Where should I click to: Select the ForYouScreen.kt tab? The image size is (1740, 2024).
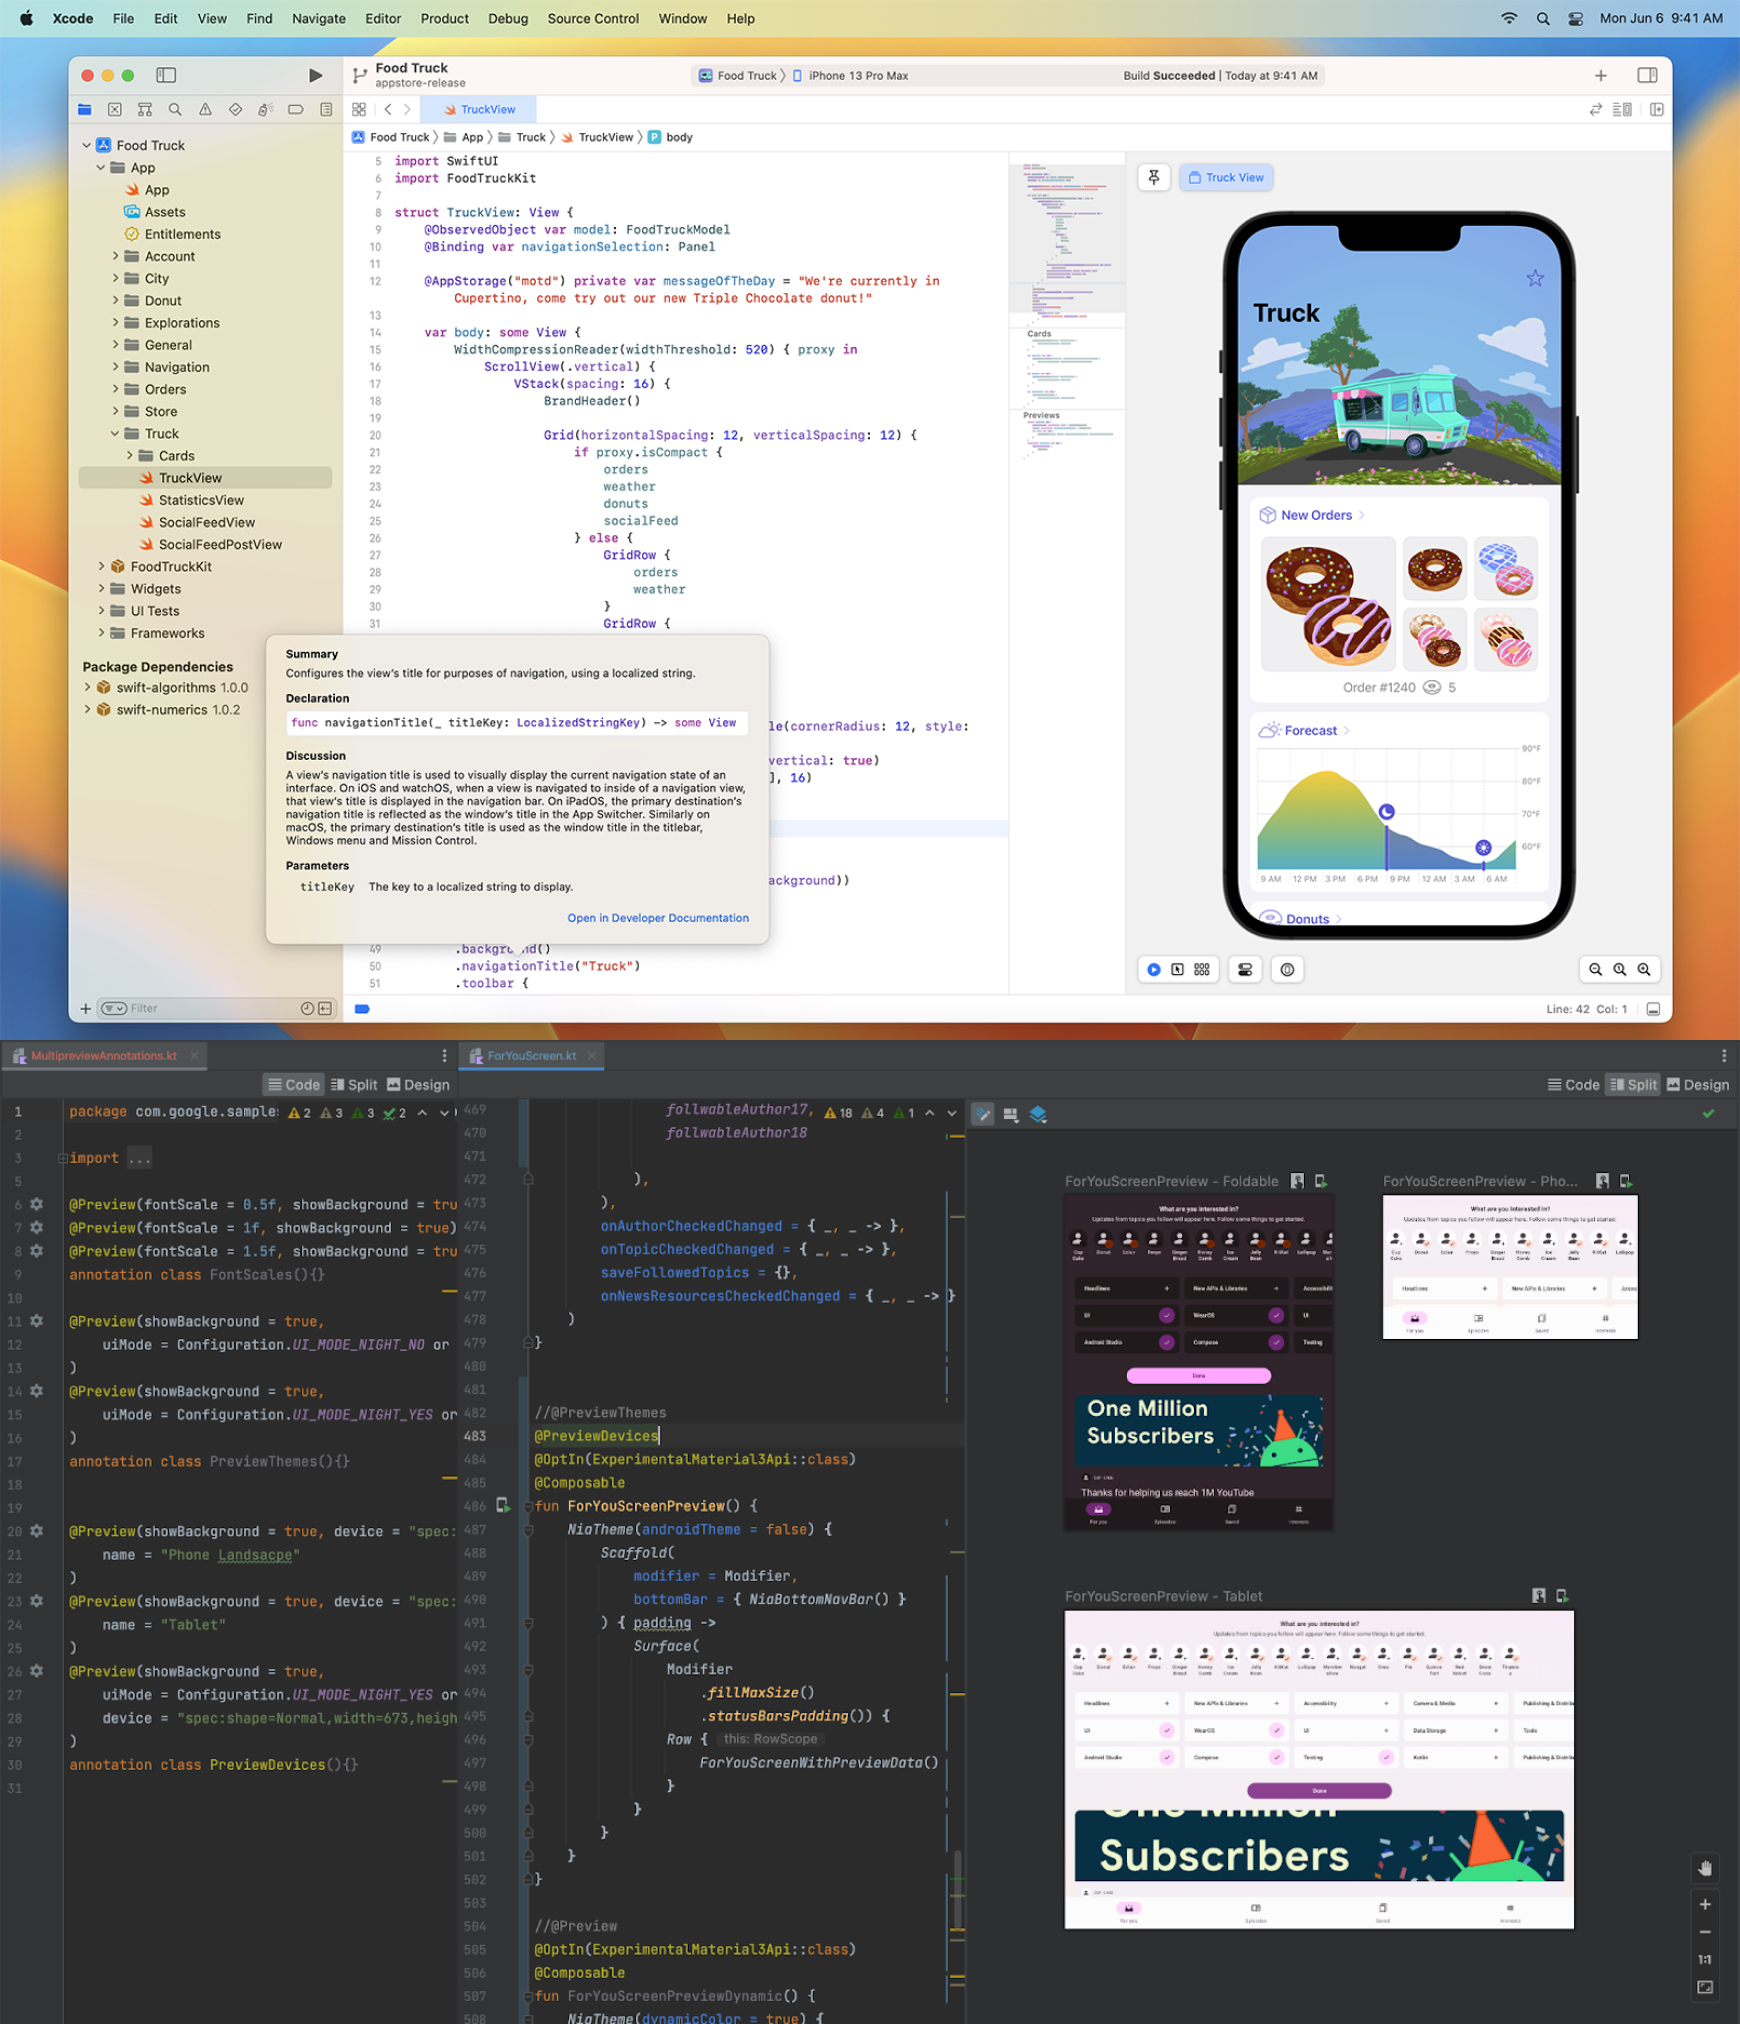coord(531,1056)
